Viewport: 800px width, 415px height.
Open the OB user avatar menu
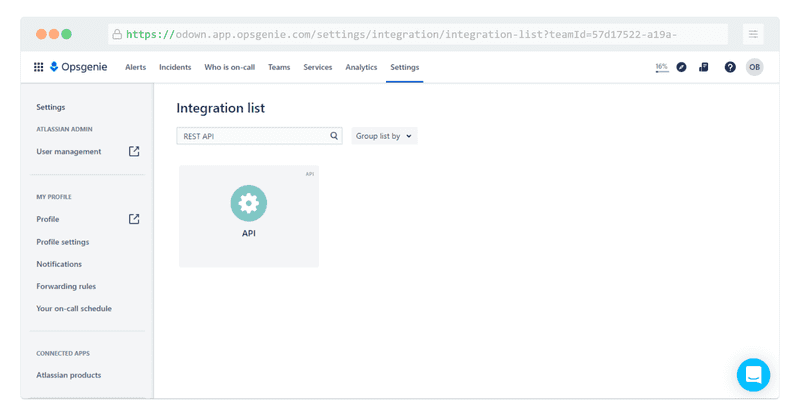click(x=754, y=67)
